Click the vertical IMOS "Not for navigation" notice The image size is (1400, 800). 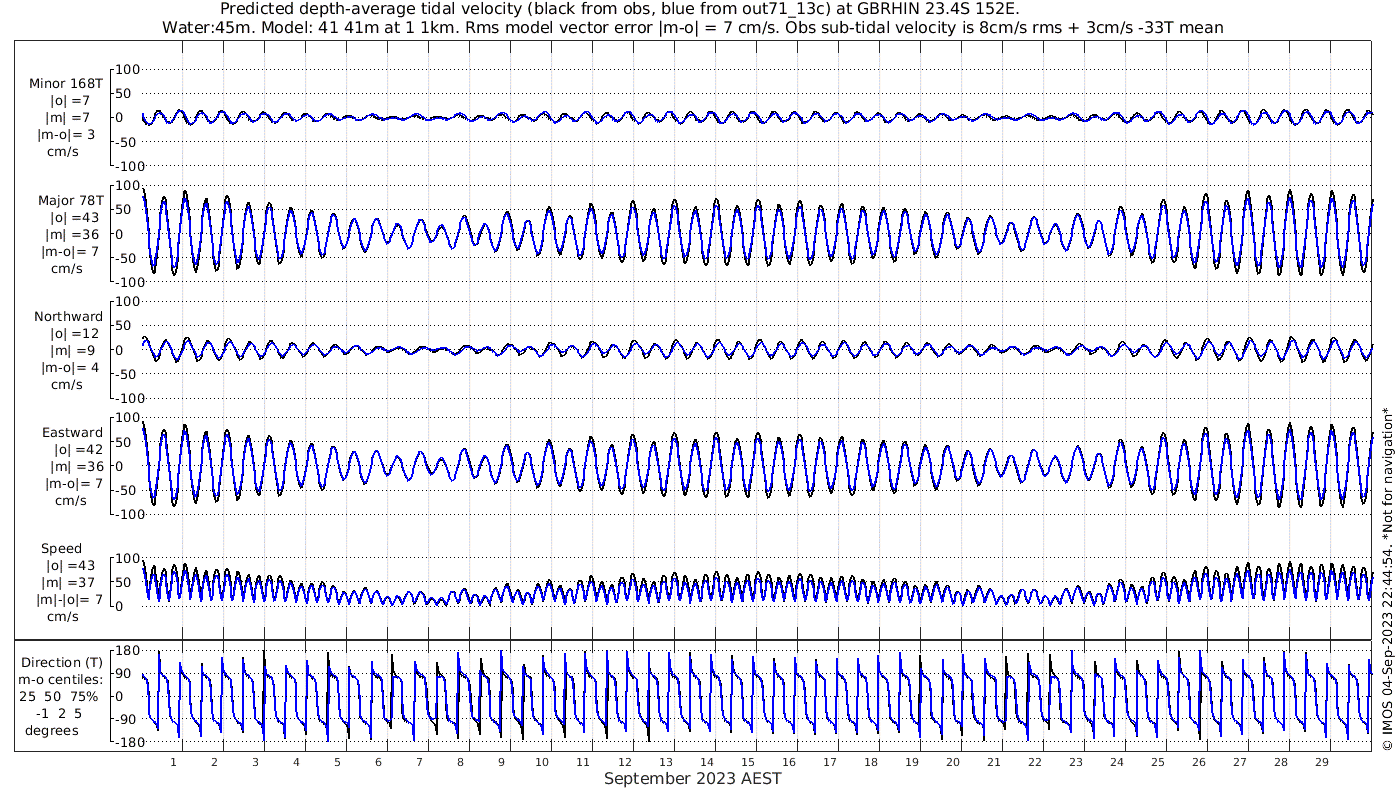pos(1386,581)
